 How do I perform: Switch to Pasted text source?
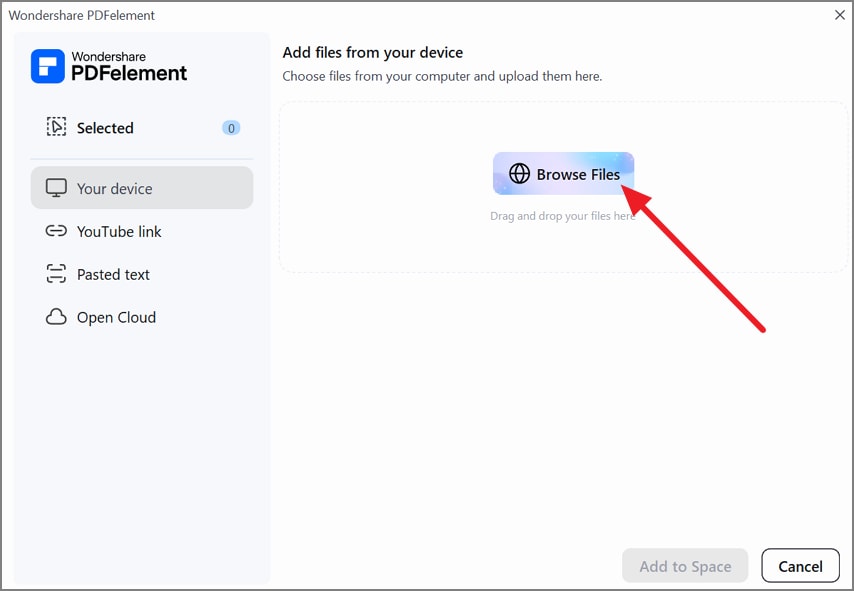(142, 274)
